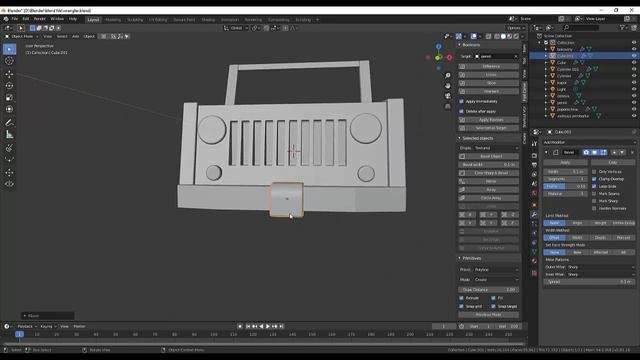Toggle Apply immediately checkbox

(461, 101)
